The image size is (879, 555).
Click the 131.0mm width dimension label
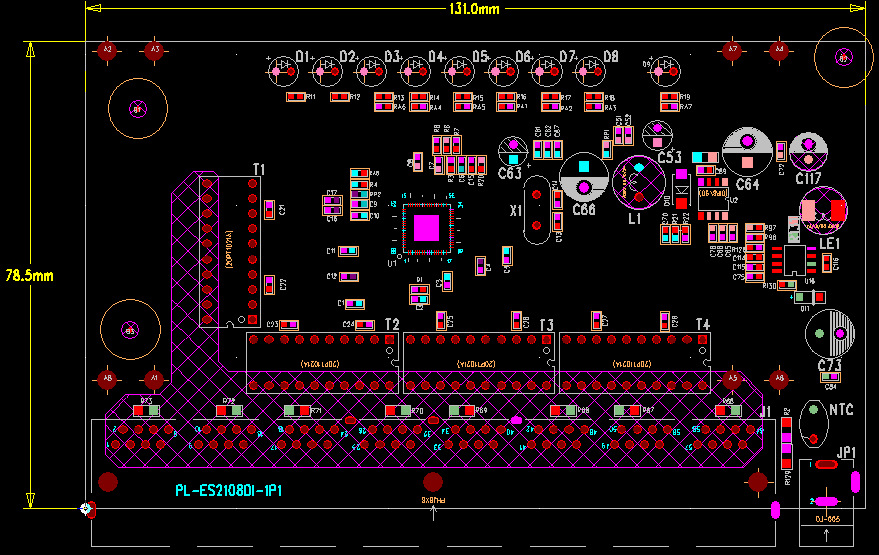(475, 9)
